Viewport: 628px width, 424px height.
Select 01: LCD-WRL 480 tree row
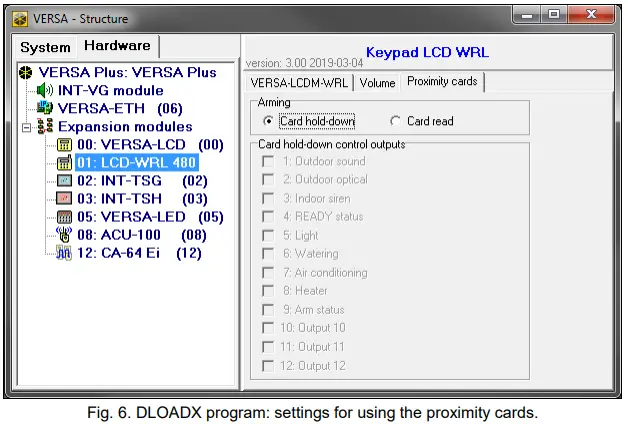point(137,163)
